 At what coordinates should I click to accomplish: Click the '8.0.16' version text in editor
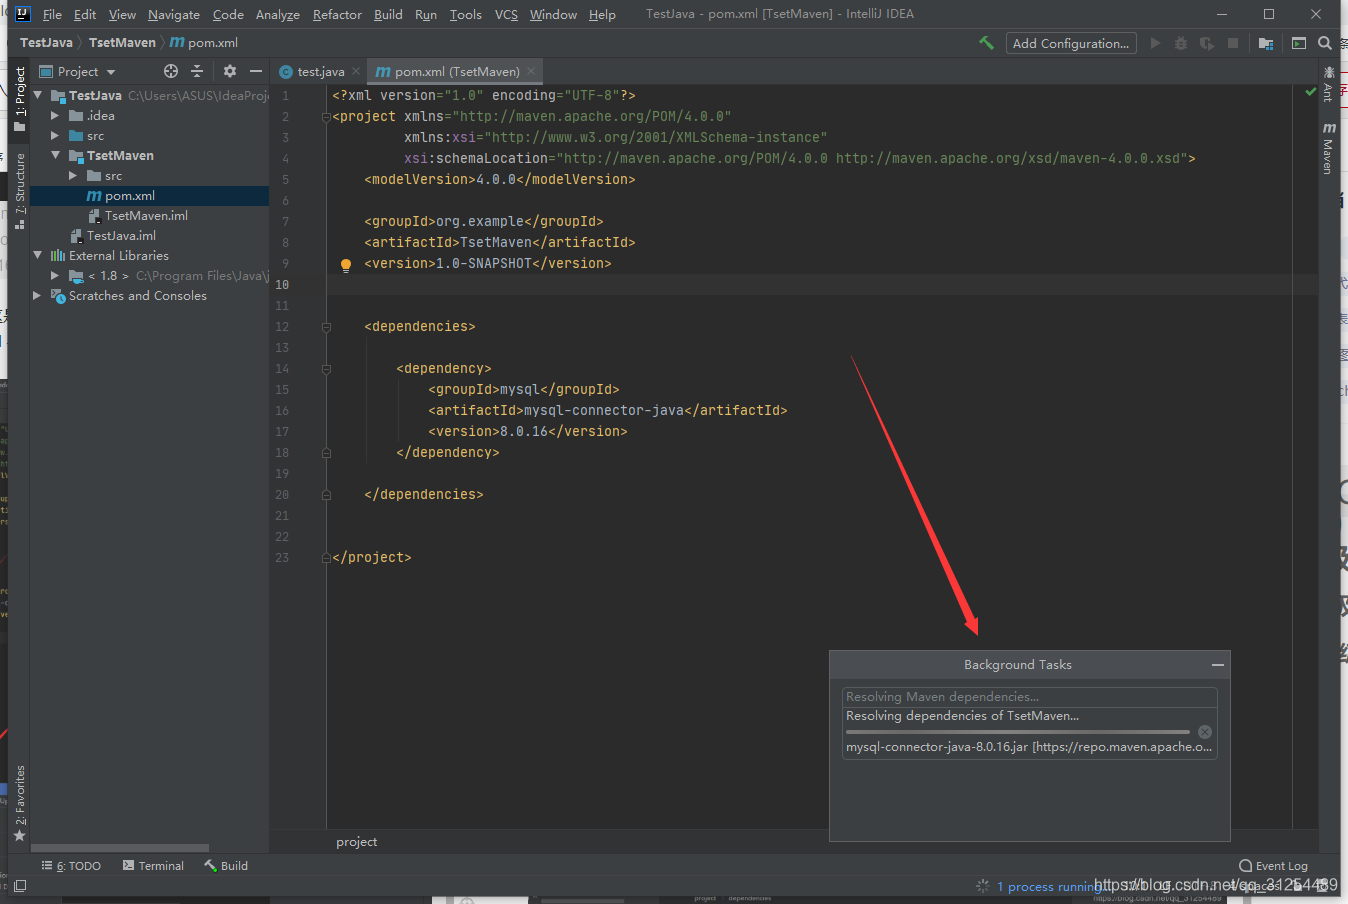coord(524,432)
